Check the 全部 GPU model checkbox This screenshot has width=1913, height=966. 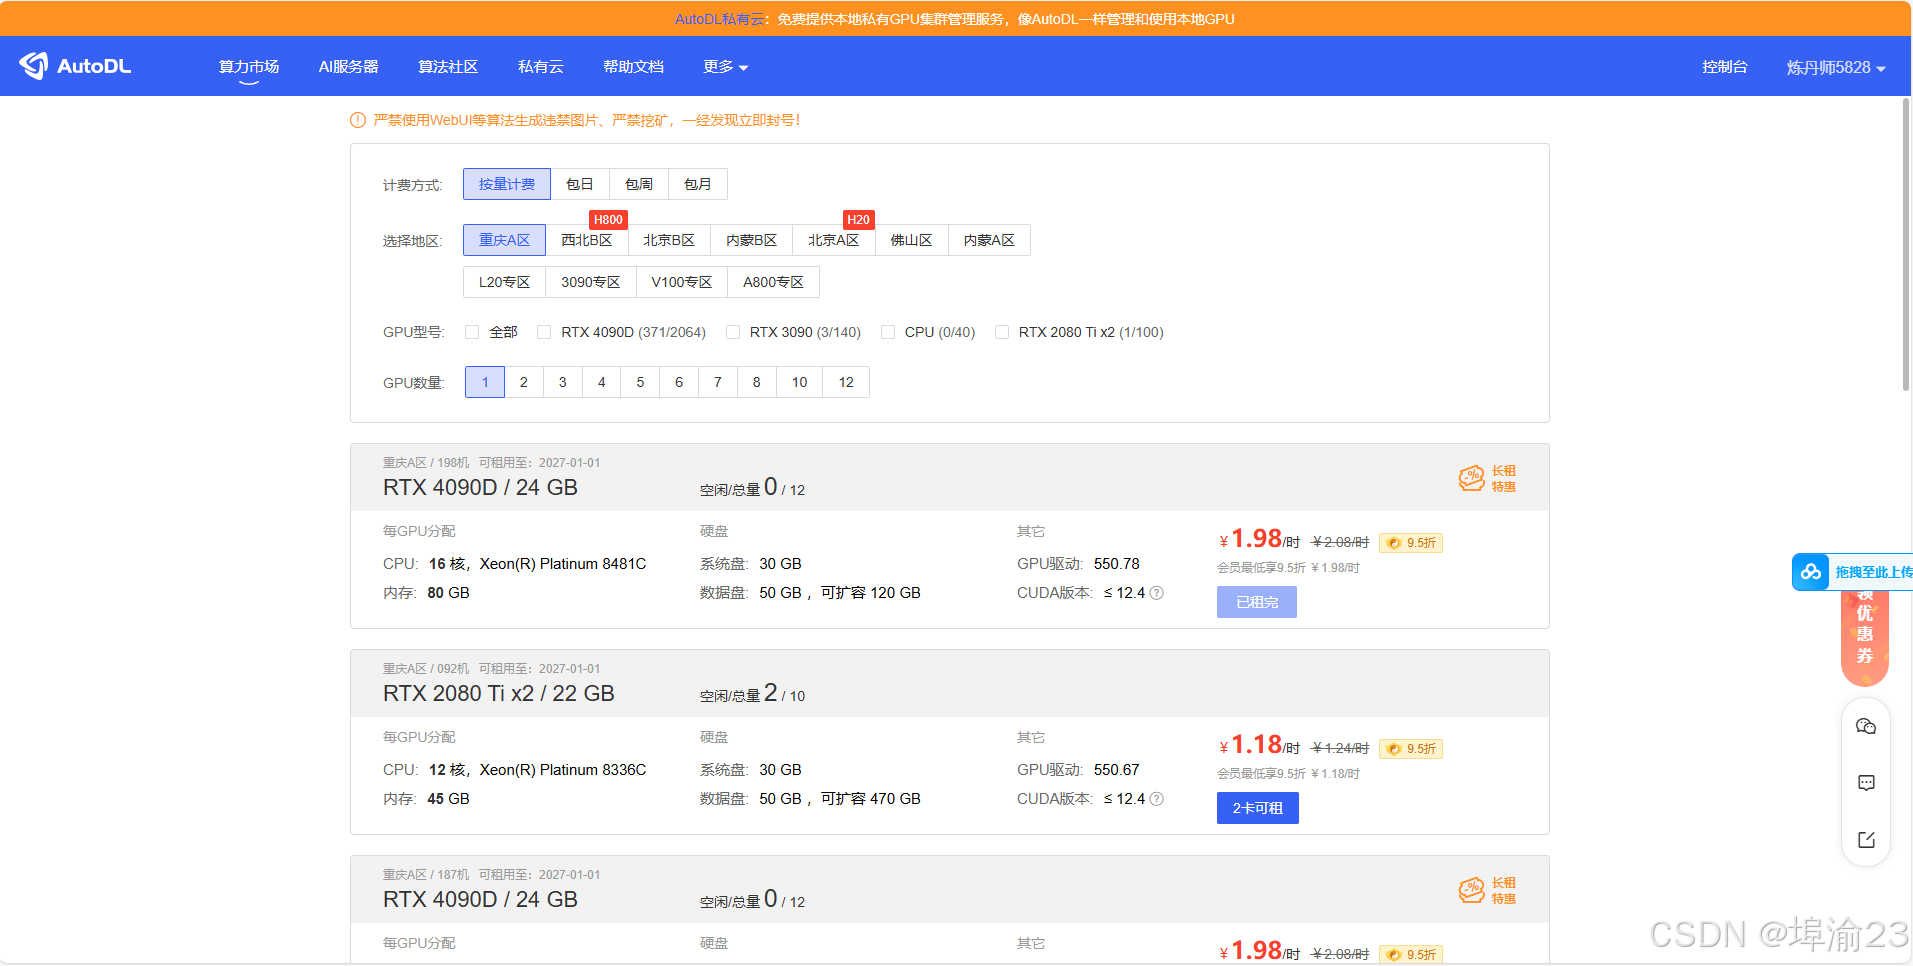[x=472, y=332]
